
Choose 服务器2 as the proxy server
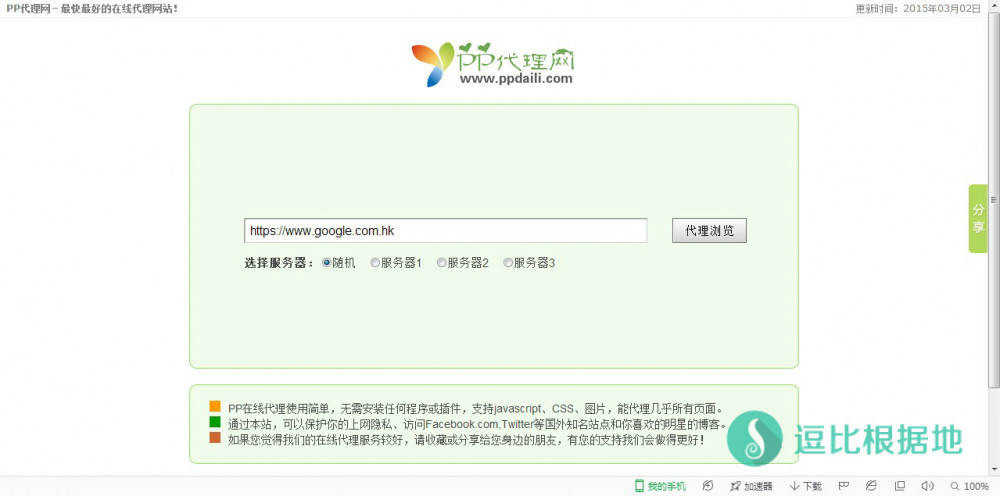[x=442, y=263]
